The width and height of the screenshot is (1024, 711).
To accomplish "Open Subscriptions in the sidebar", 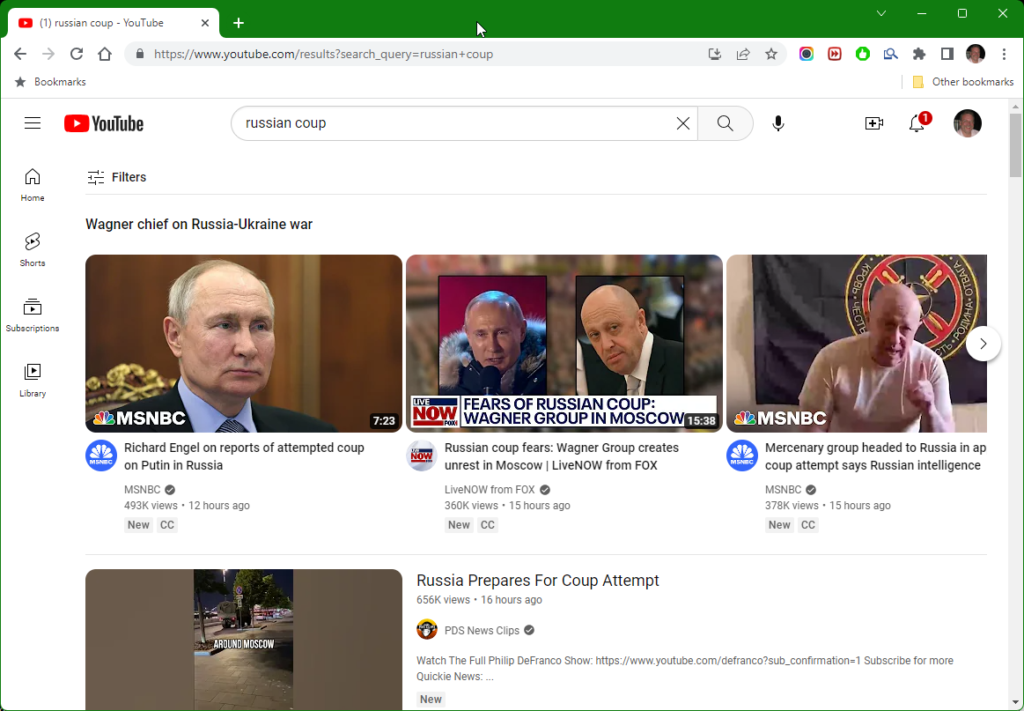I will (x=32, y=314).
